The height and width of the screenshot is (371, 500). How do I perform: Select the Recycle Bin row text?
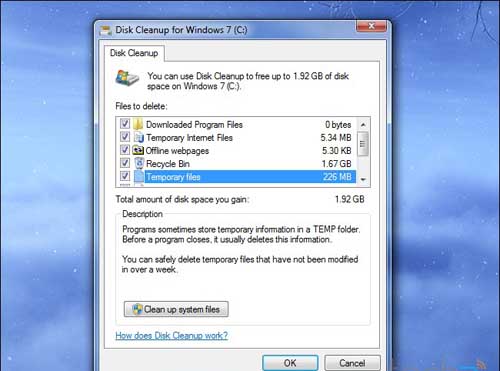tap(168, 164)
